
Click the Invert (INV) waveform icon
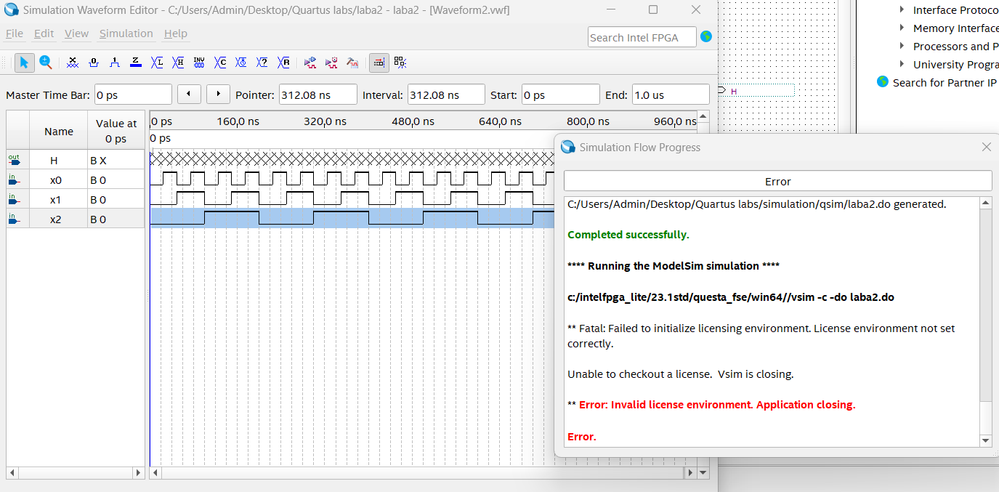199,62
